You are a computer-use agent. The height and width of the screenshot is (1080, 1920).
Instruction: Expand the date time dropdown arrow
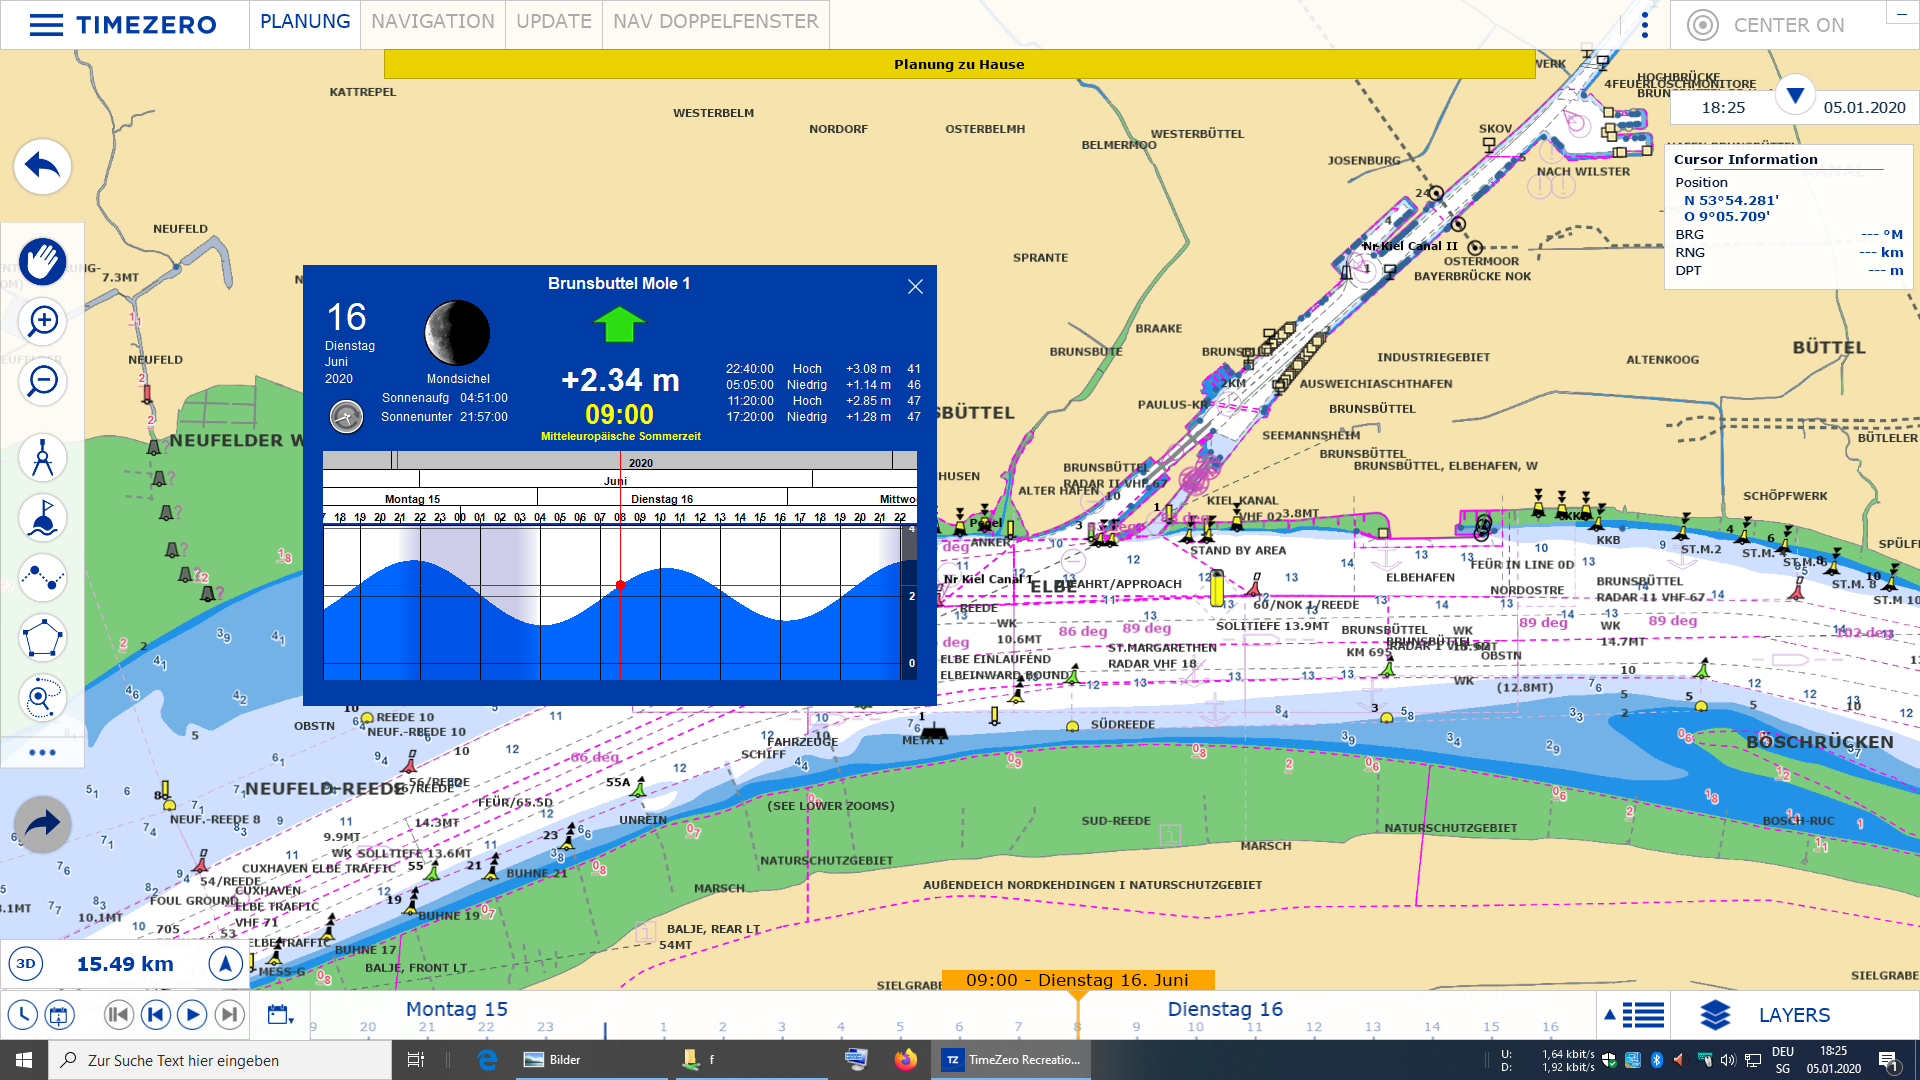[1794, 96]
